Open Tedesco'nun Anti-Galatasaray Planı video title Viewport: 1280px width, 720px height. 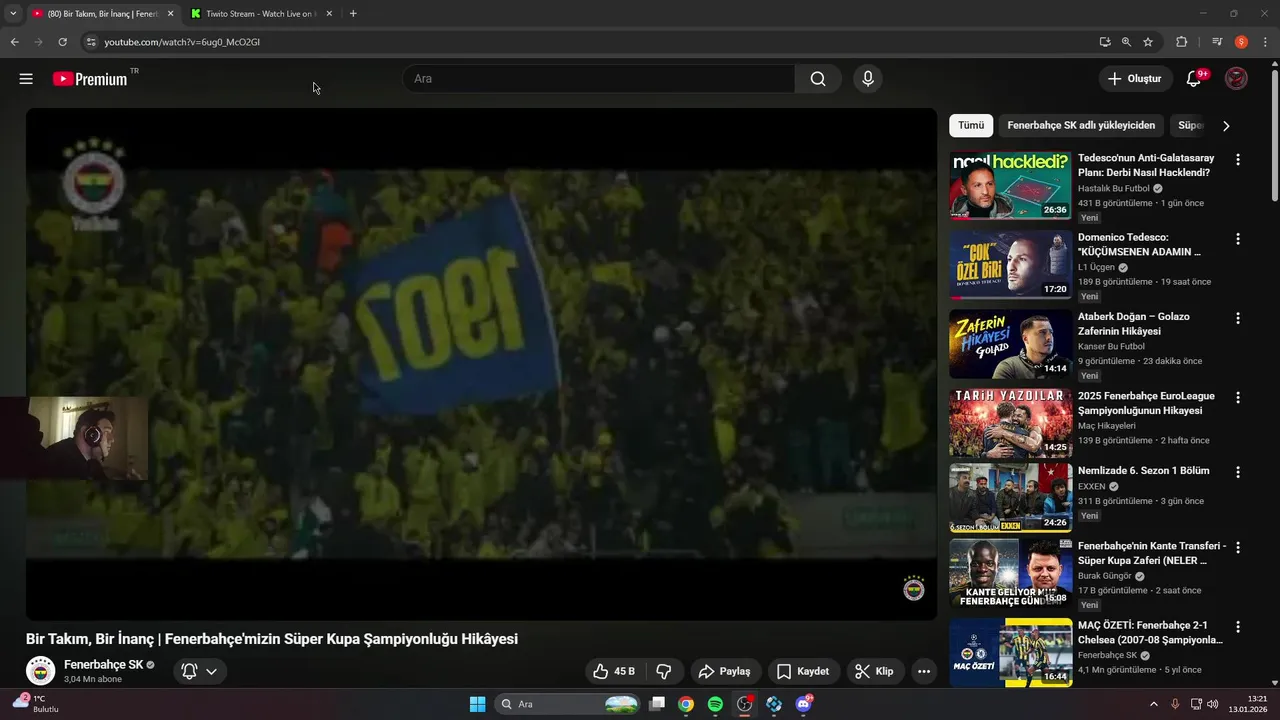[x=1146, y=165]
